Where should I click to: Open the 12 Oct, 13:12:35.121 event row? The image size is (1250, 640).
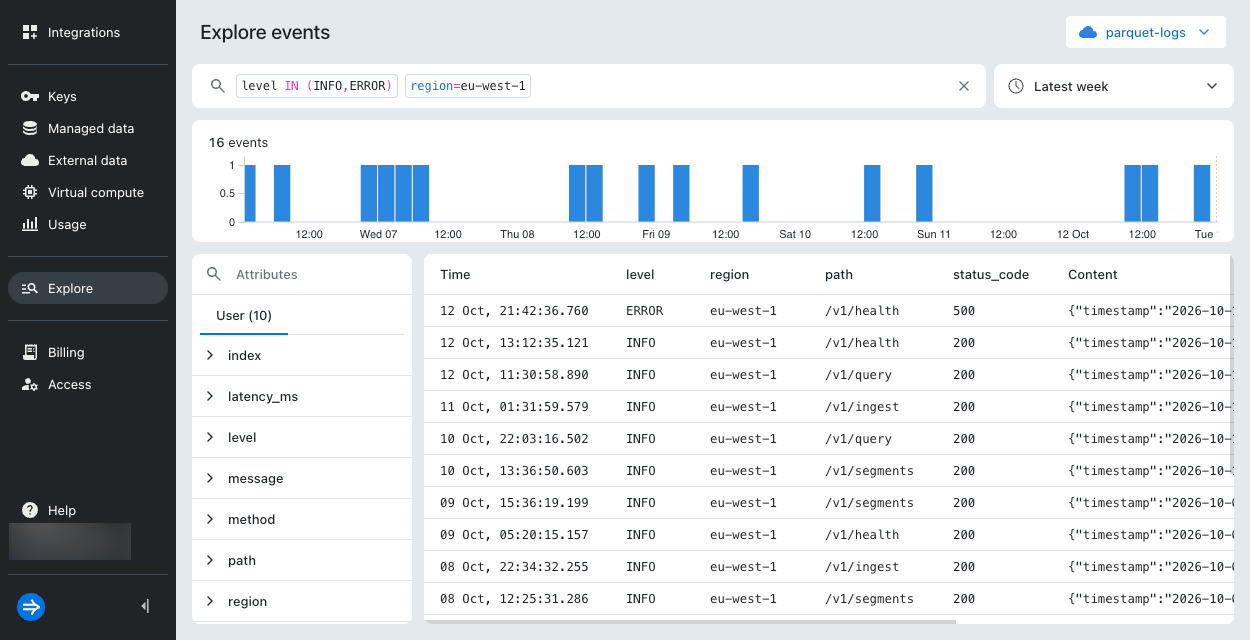click(828, 343)
